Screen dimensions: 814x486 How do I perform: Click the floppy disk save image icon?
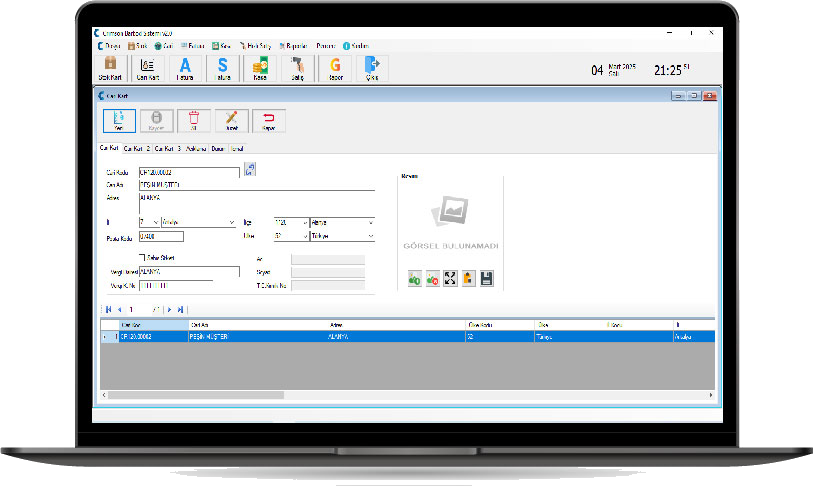pyautogui.click(x=486, y=279)
